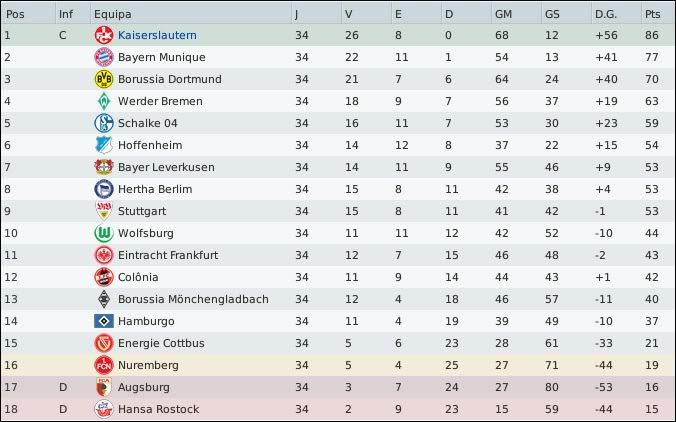
Task: Click the Bayer Leverkusen crest icon
Action: [102, 167]
